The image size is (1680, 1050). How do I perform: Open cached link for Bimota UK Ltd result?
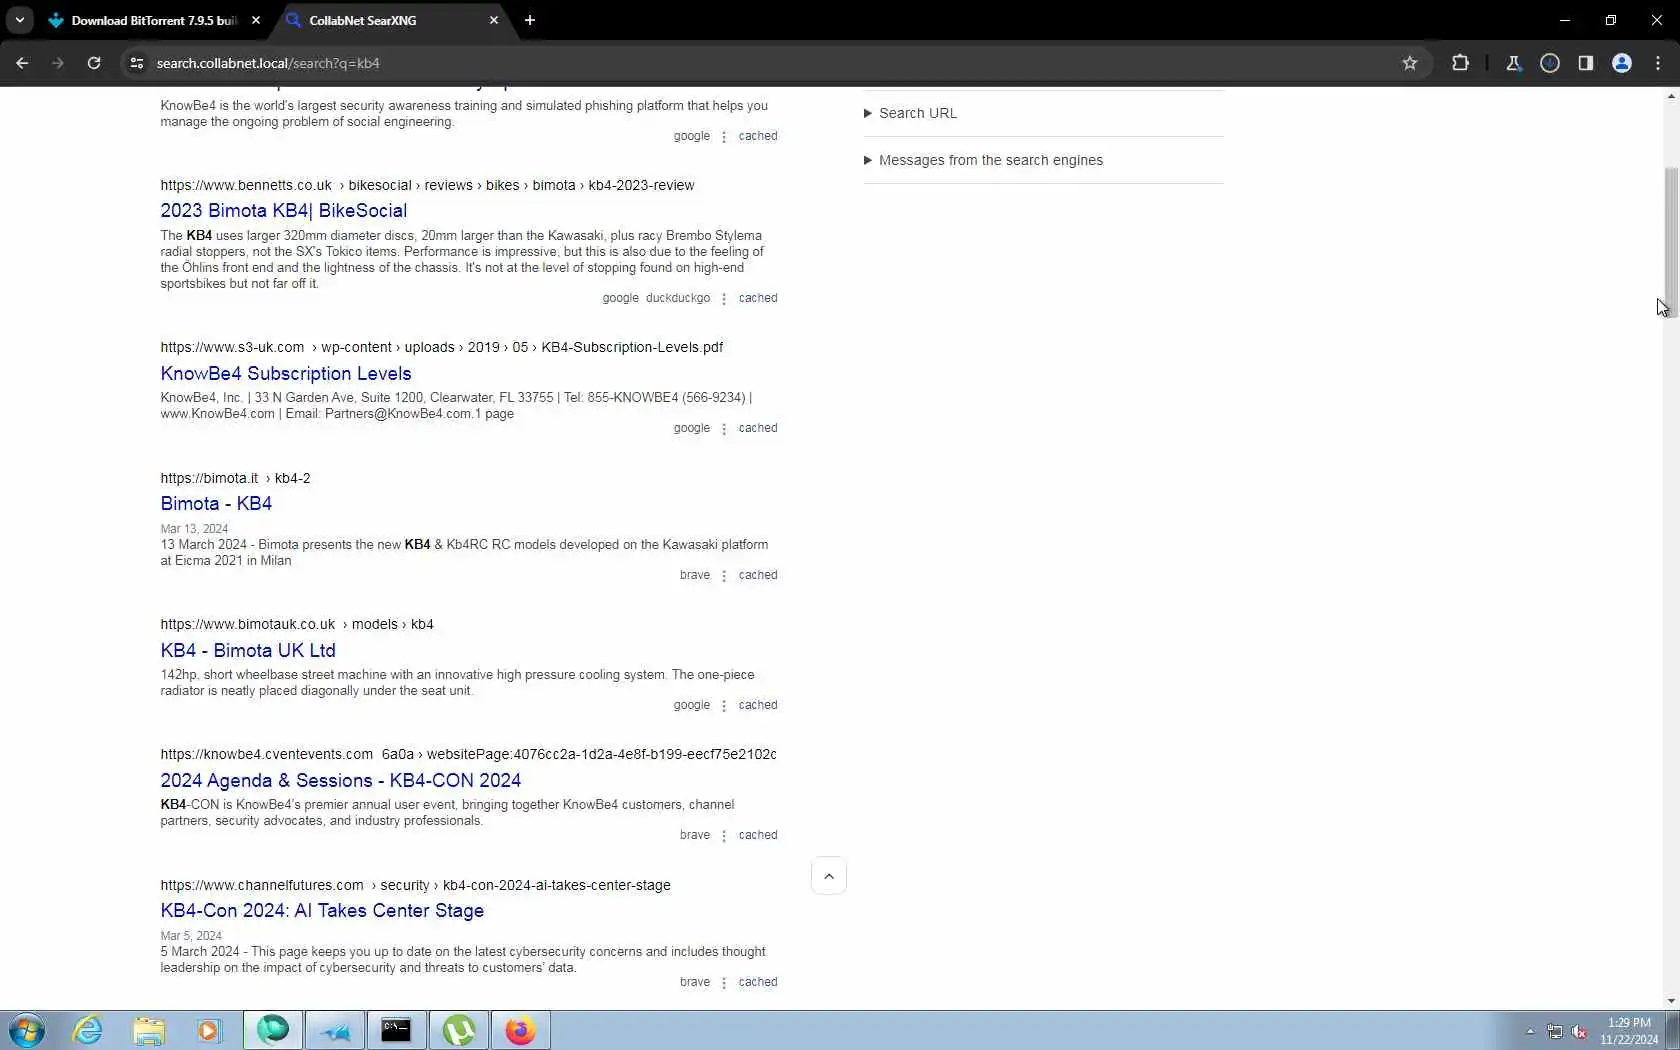[x=758, y=705]
